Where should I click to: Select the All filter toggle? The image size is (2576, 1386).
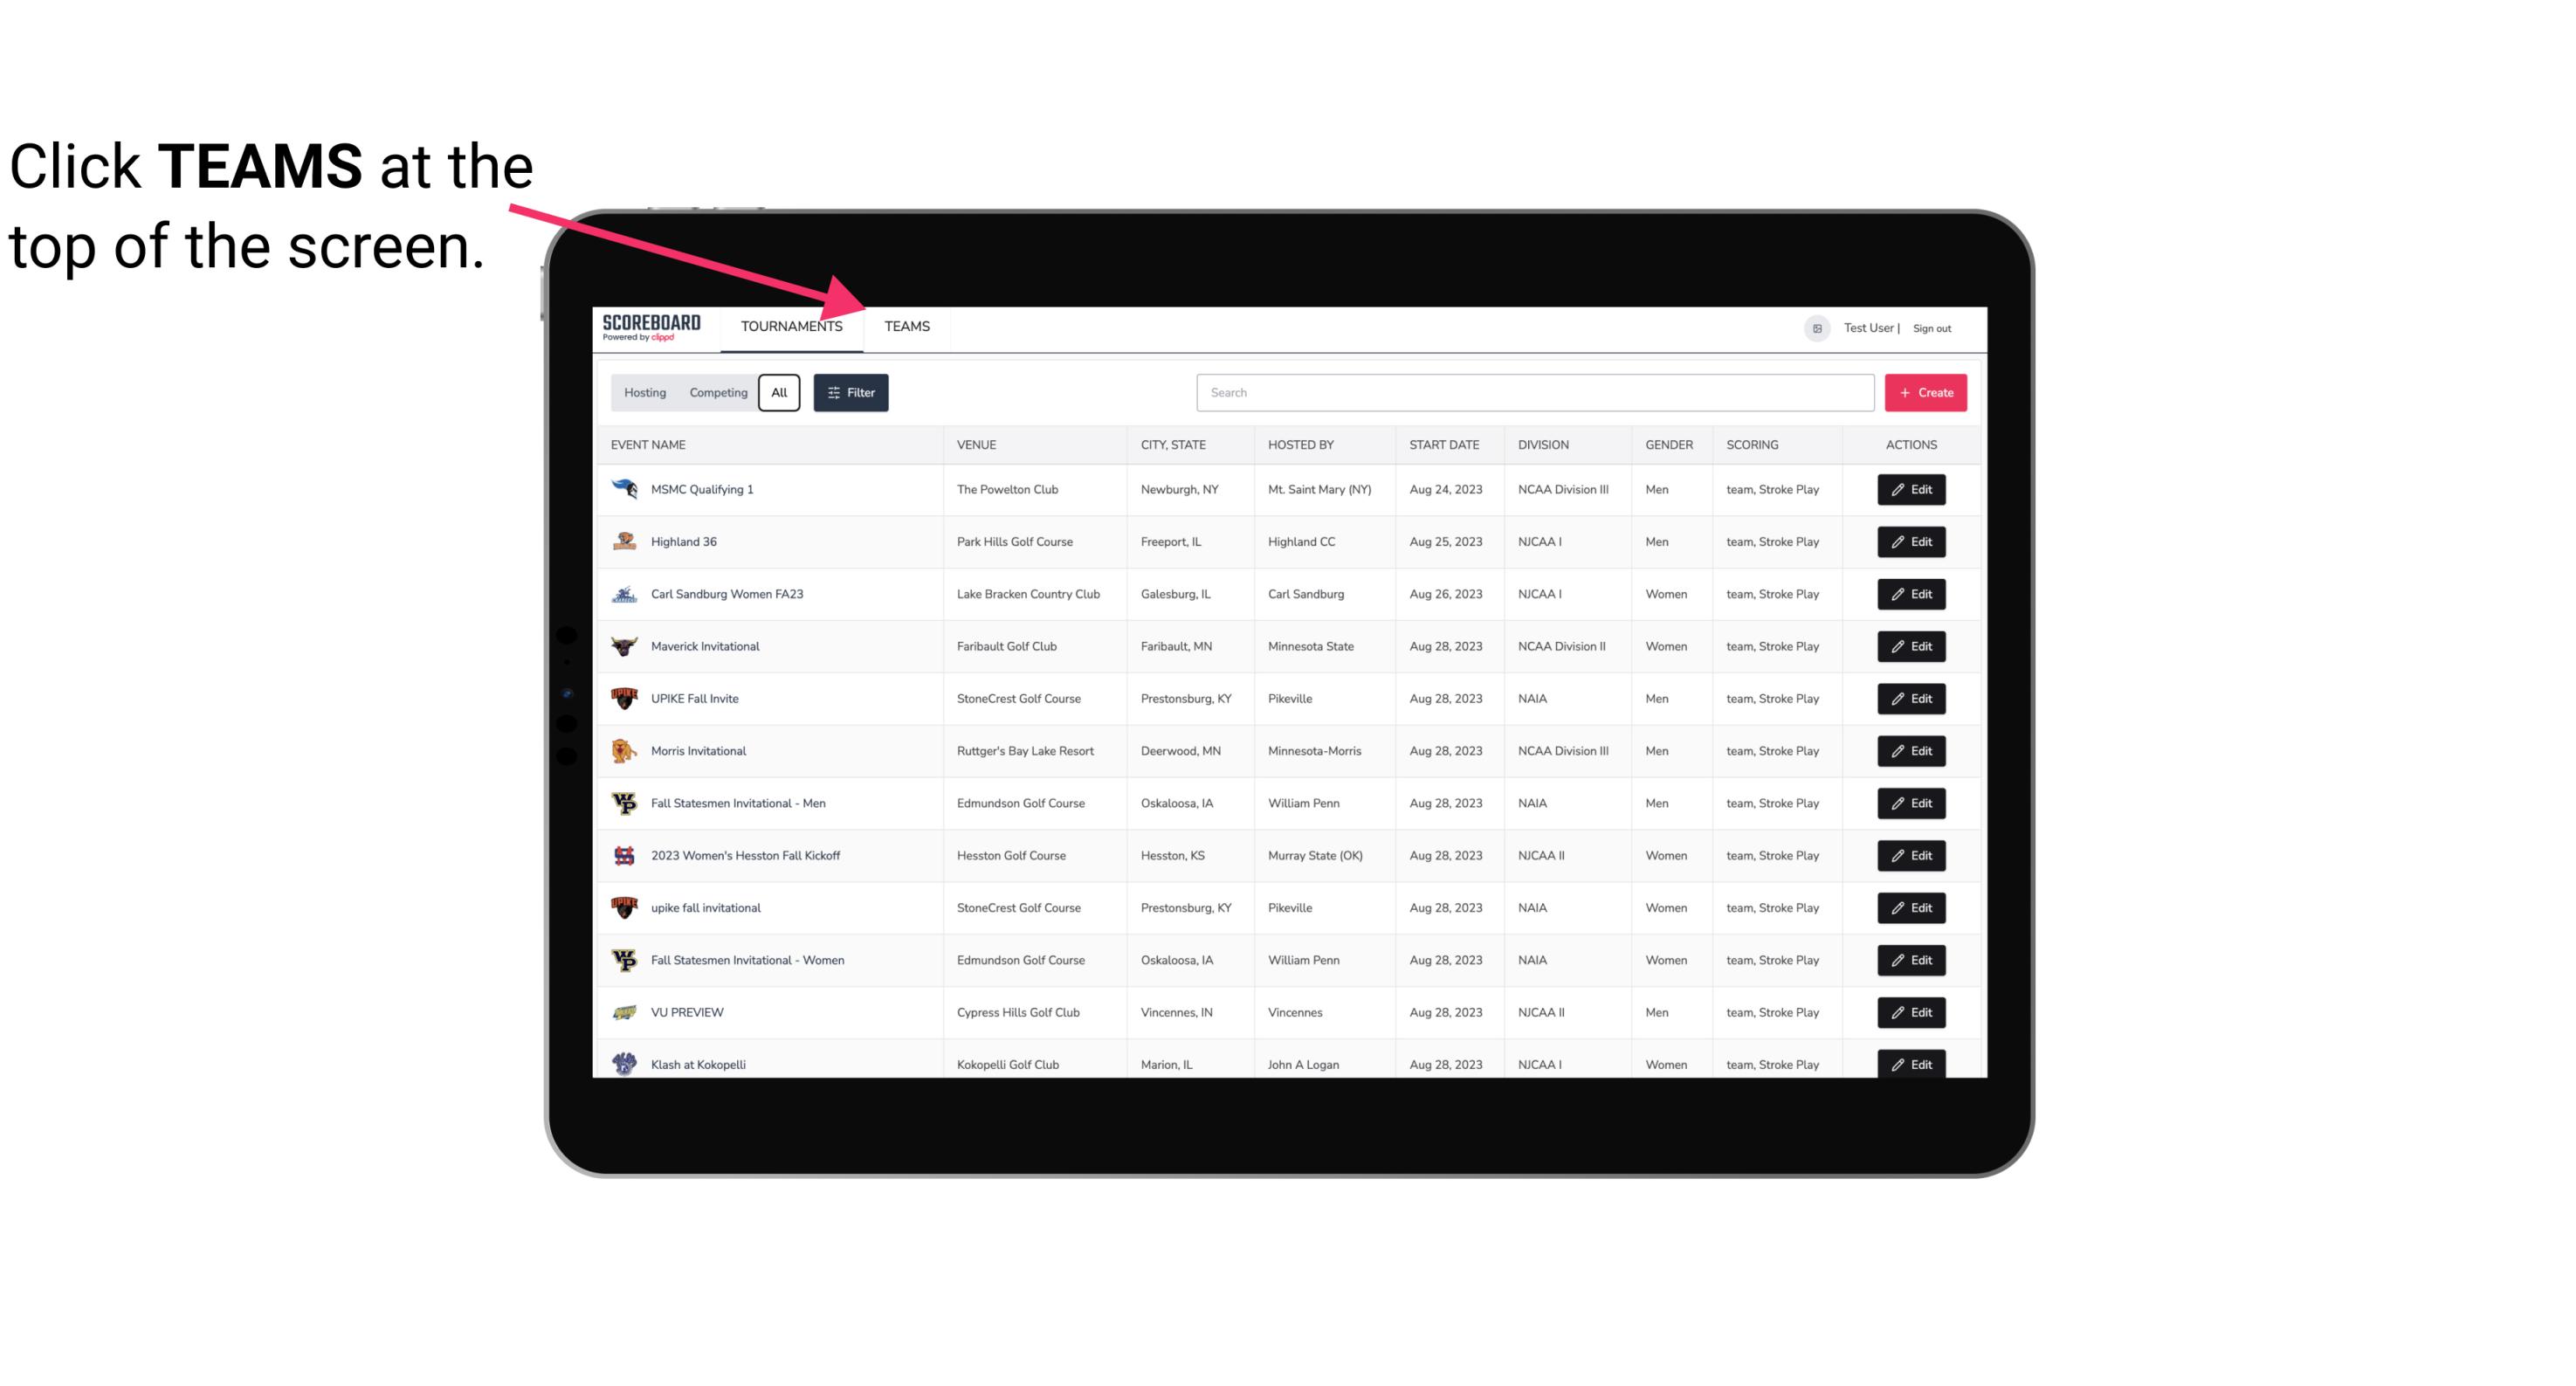(780, 393)
